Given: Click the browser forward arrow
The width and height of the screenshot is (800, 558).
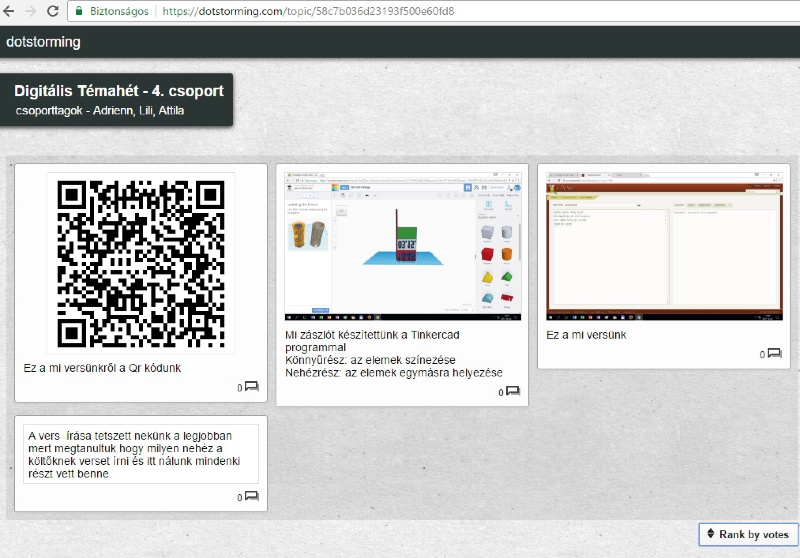Looking at the screenshot, I should click(30, 11).
